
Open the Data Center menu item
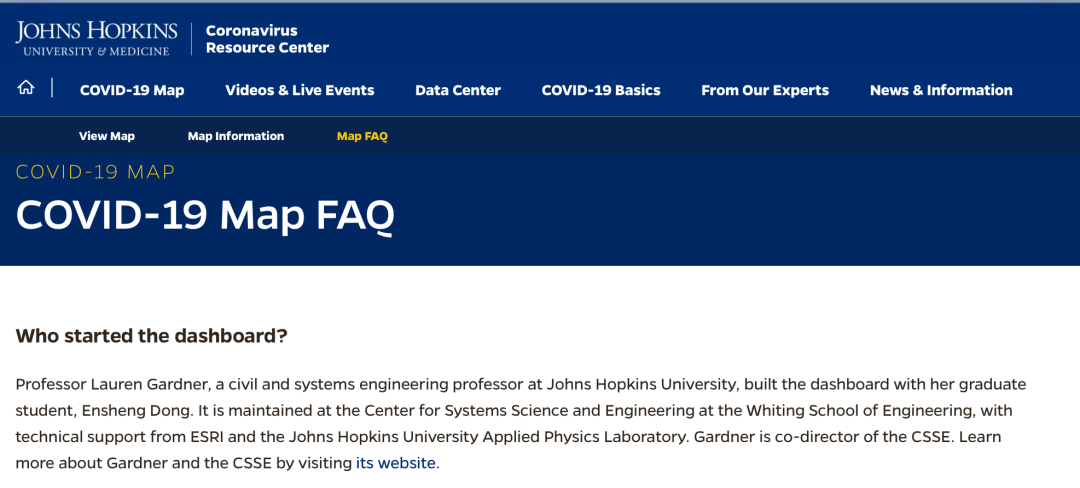[458, 90]
